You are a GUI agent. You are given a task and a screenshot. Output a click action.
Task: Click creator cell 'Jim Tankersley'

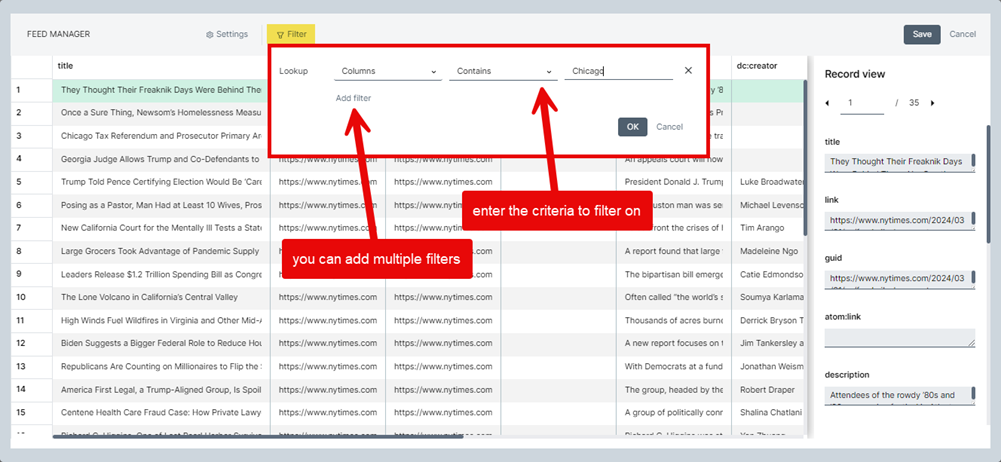767,343
